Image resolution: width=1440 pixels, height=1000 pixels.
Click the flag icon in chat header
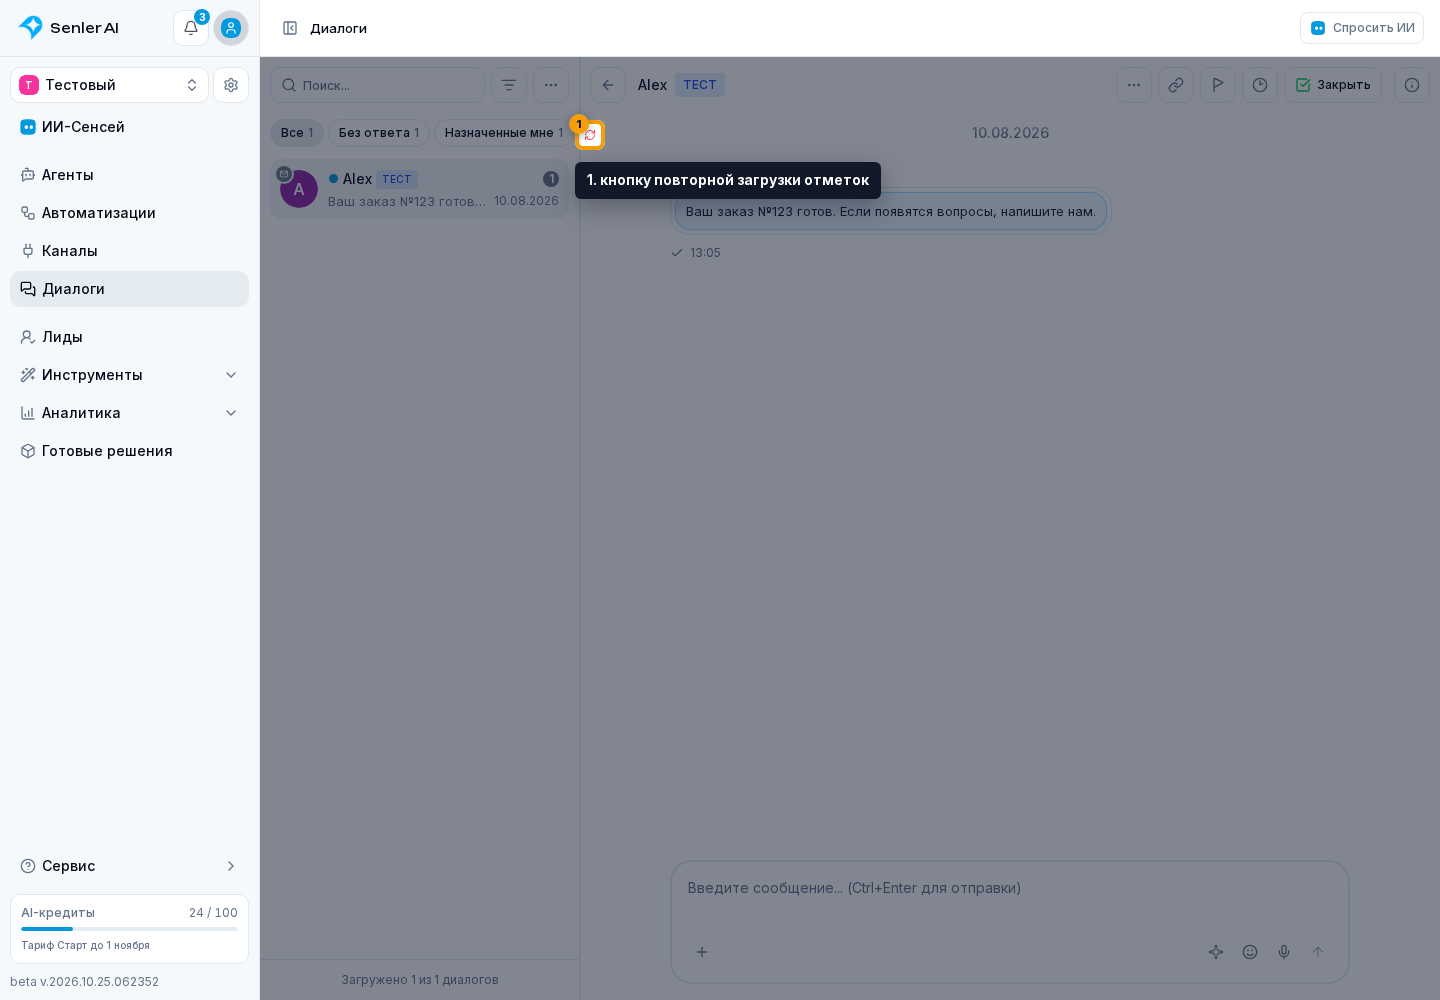[x=1218, y=85]
